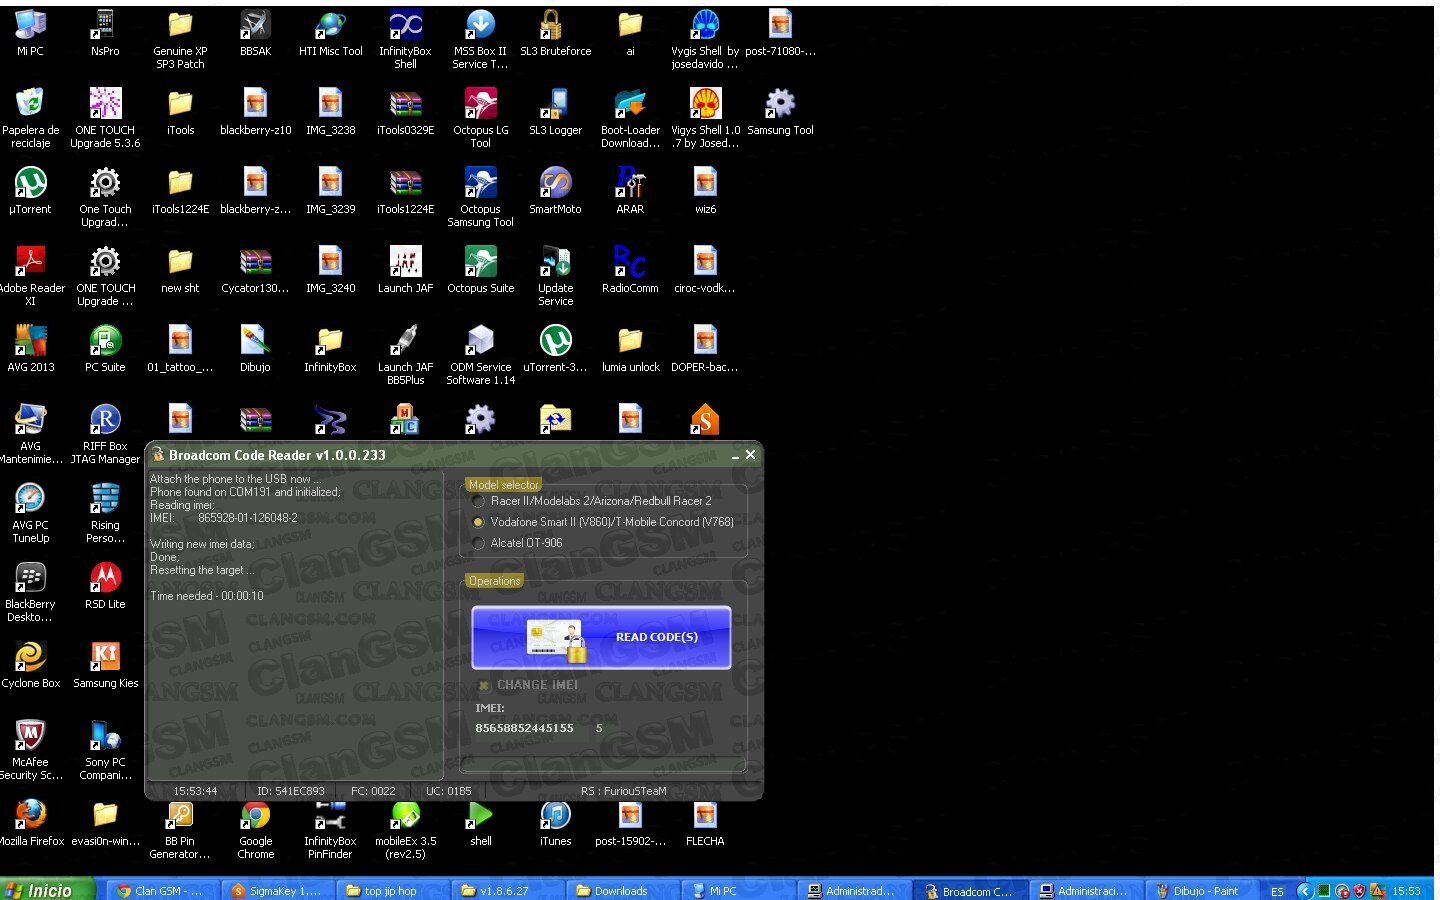Screen dimensions: 1440x900
Task: Open Mozilla Firefox desktop icon
Action: (30, 823)
